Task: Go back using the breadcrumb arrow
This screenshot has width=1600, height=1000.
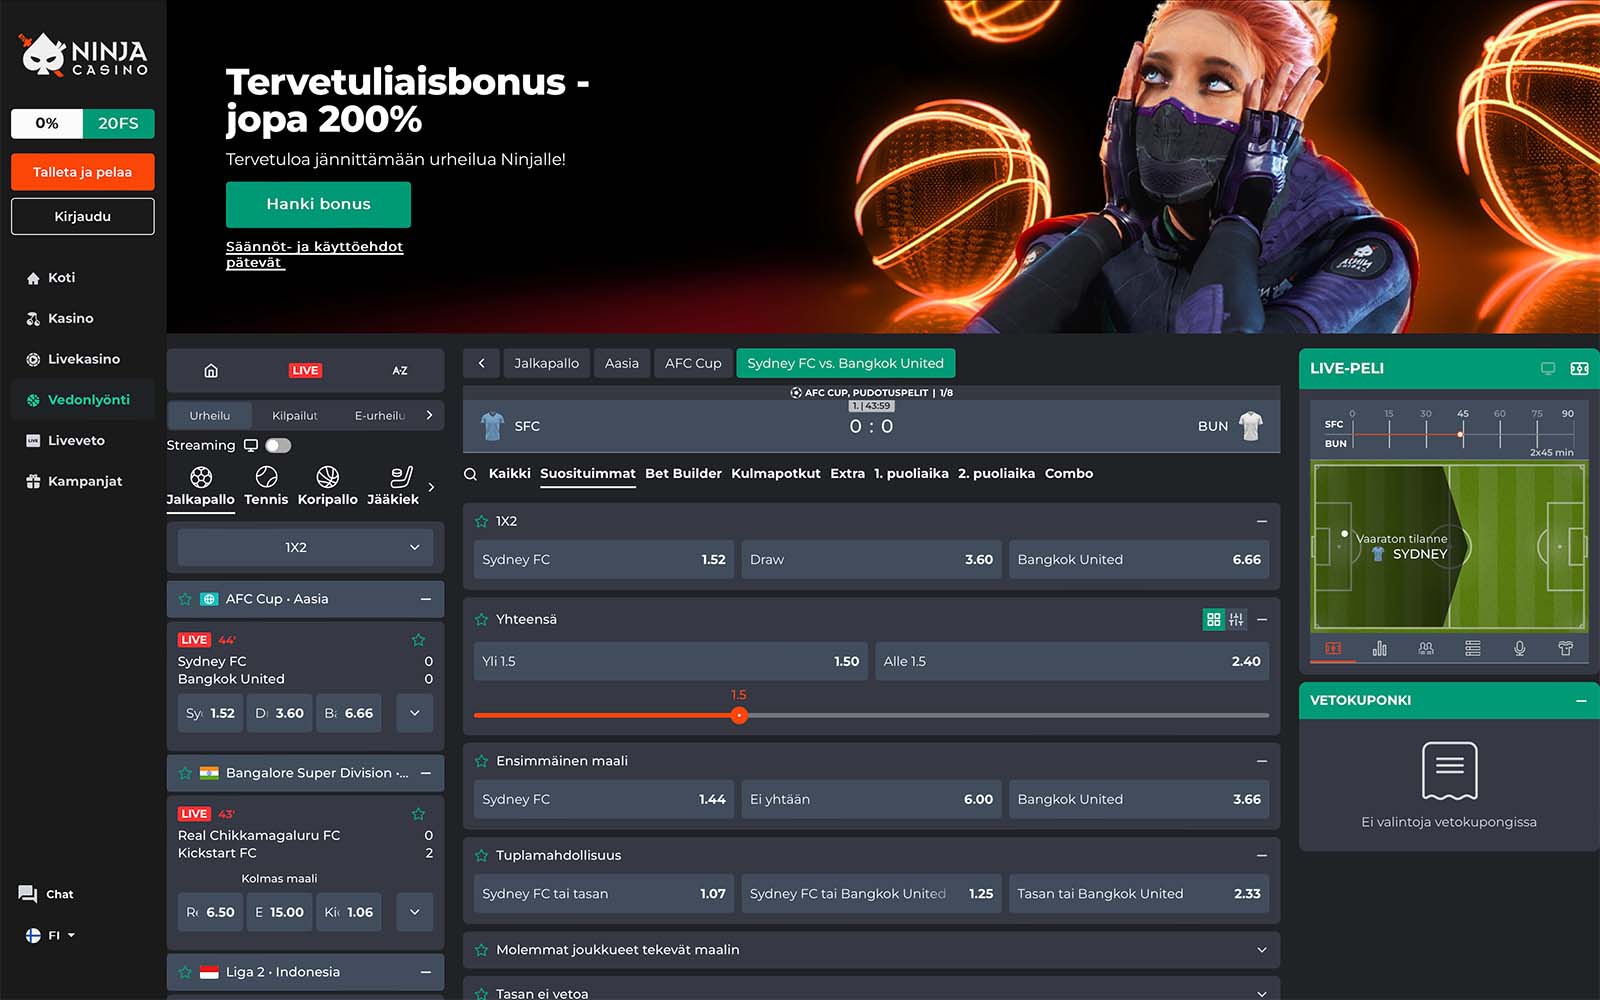Action: coord(482,364)
